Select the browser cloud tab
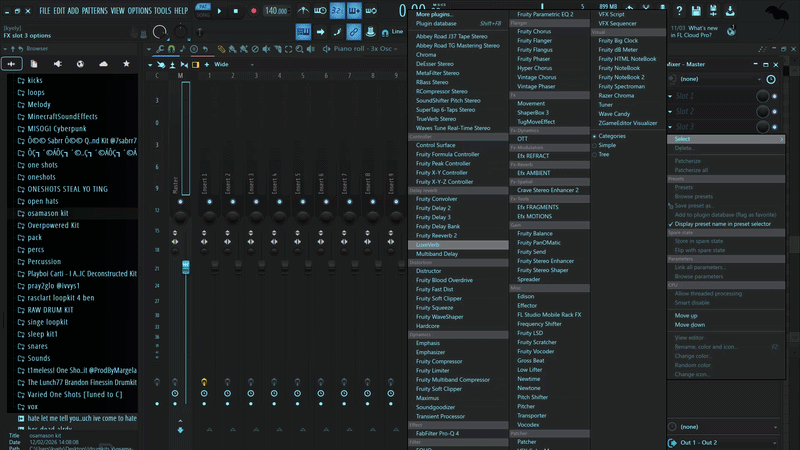The image size is (800, 450). tap(103, 64)
